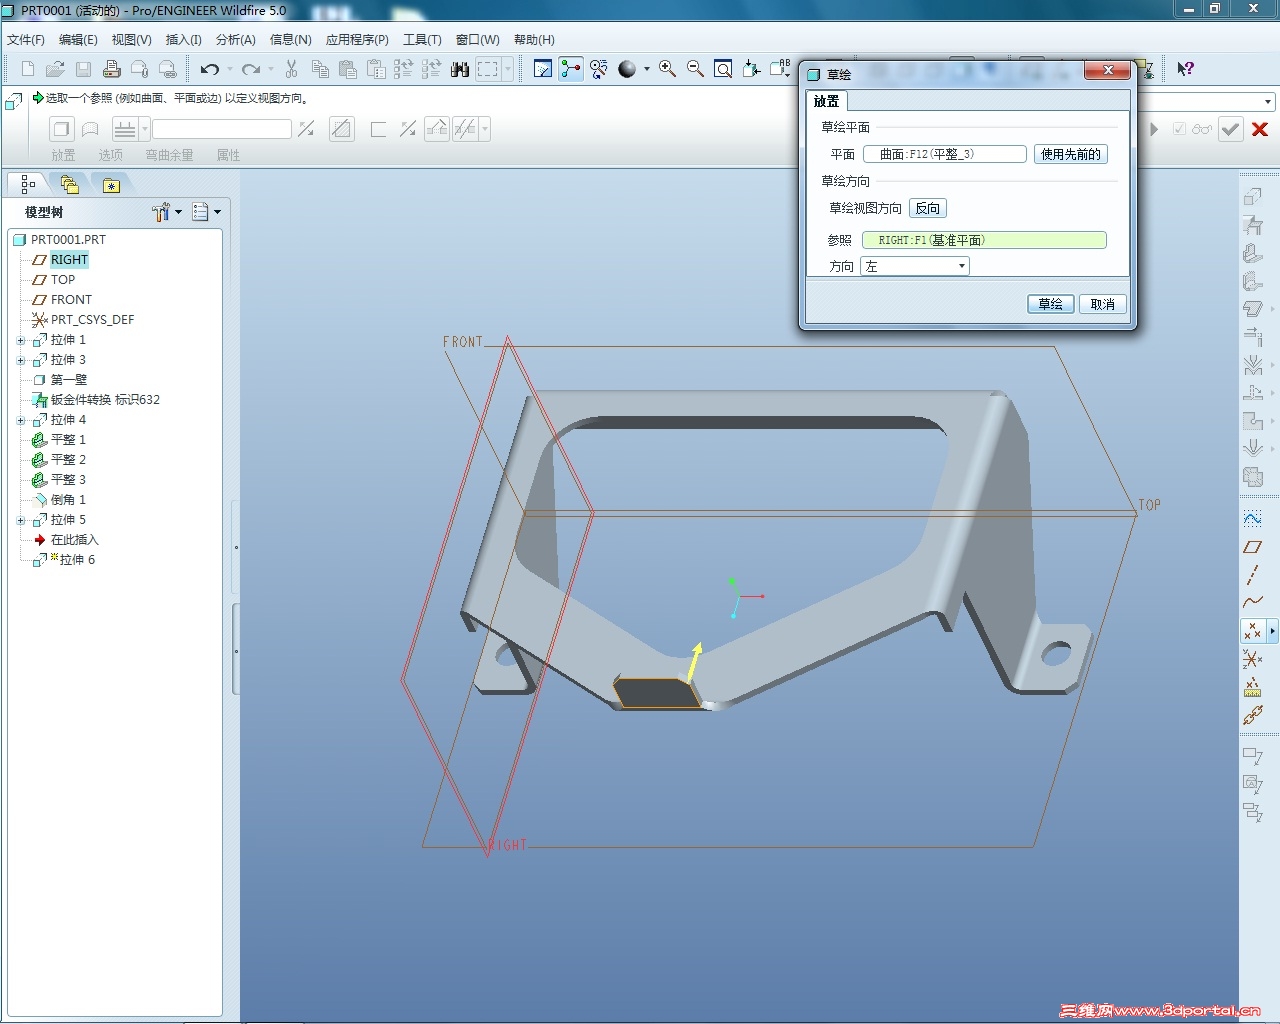Image resolution: width=1280 pixels, height=1024 pixels.
Task: Click the orient mode icon
Action: 599,69
